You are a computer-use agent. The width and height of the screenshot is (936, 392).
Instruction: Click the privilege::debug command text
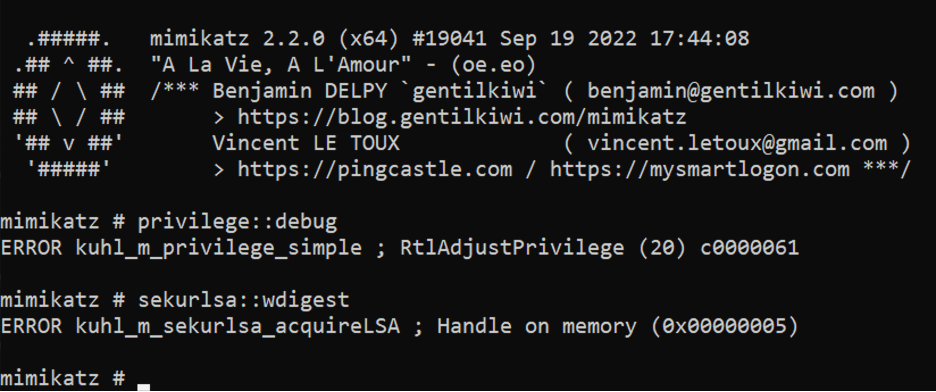click(x=238, y=222)
